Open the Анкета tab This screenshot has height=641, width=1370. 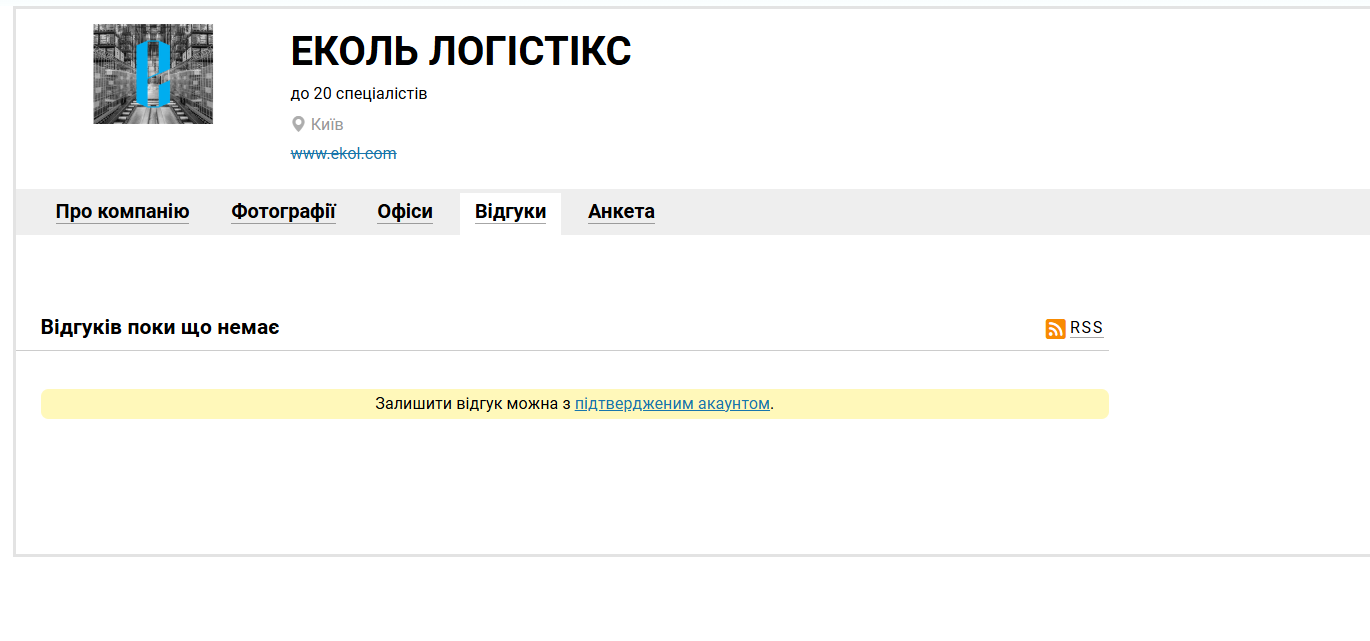pyautogui.click(x=621, y=212)
